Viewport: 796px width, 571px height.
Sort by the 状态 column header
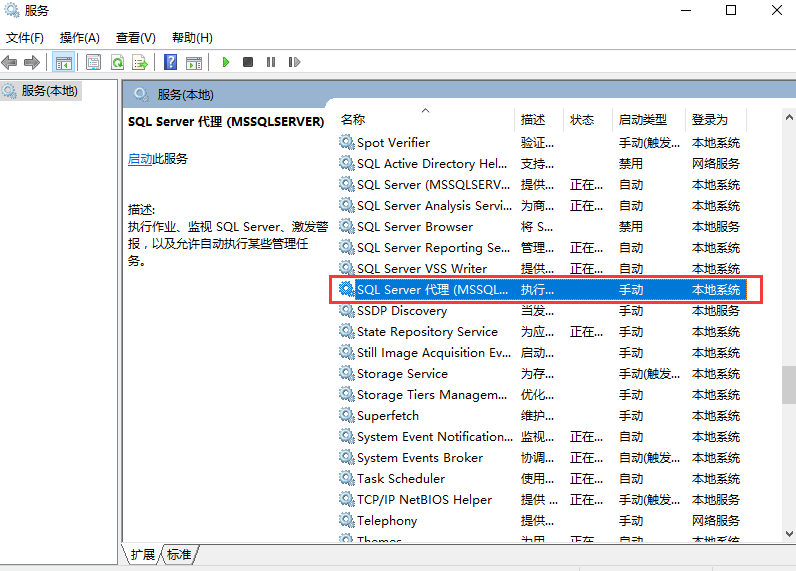click(x=588, y=120)
